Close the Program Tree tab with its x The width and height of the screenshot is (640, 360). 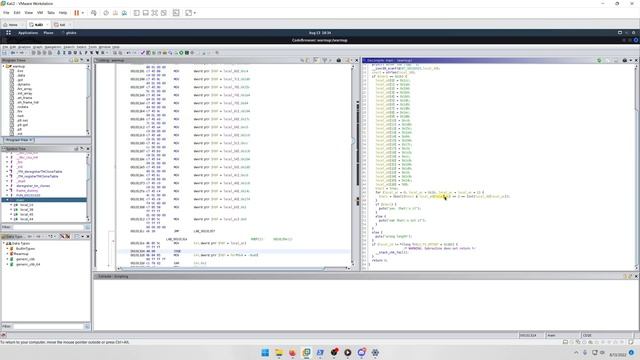coord(31,140)
